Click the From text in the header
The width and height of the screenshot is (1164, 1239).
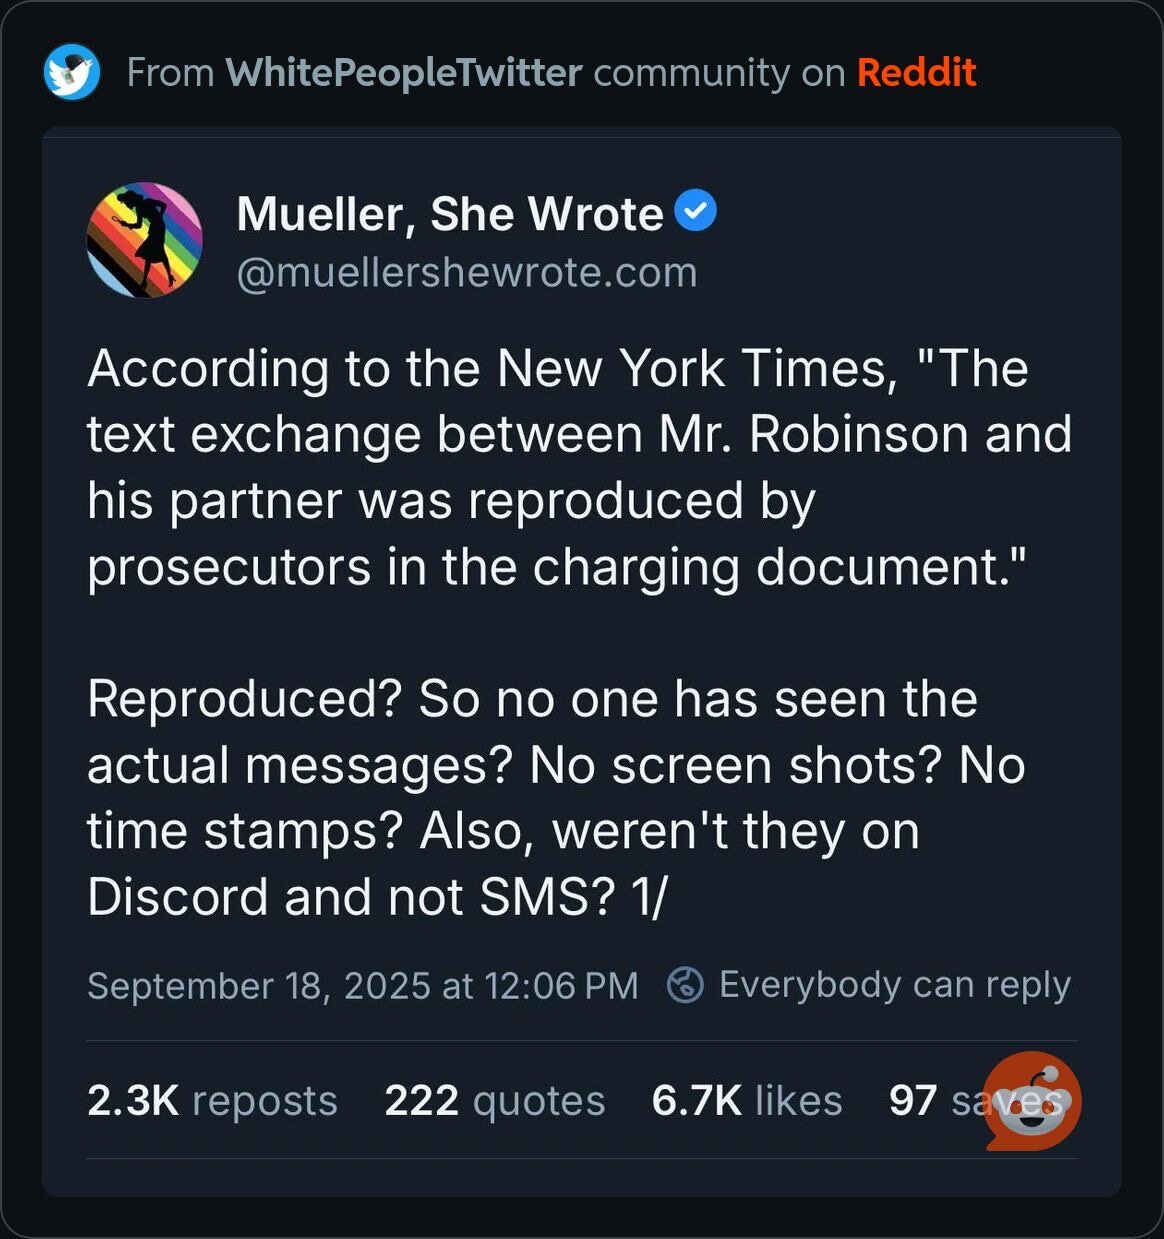coord(171,72)
